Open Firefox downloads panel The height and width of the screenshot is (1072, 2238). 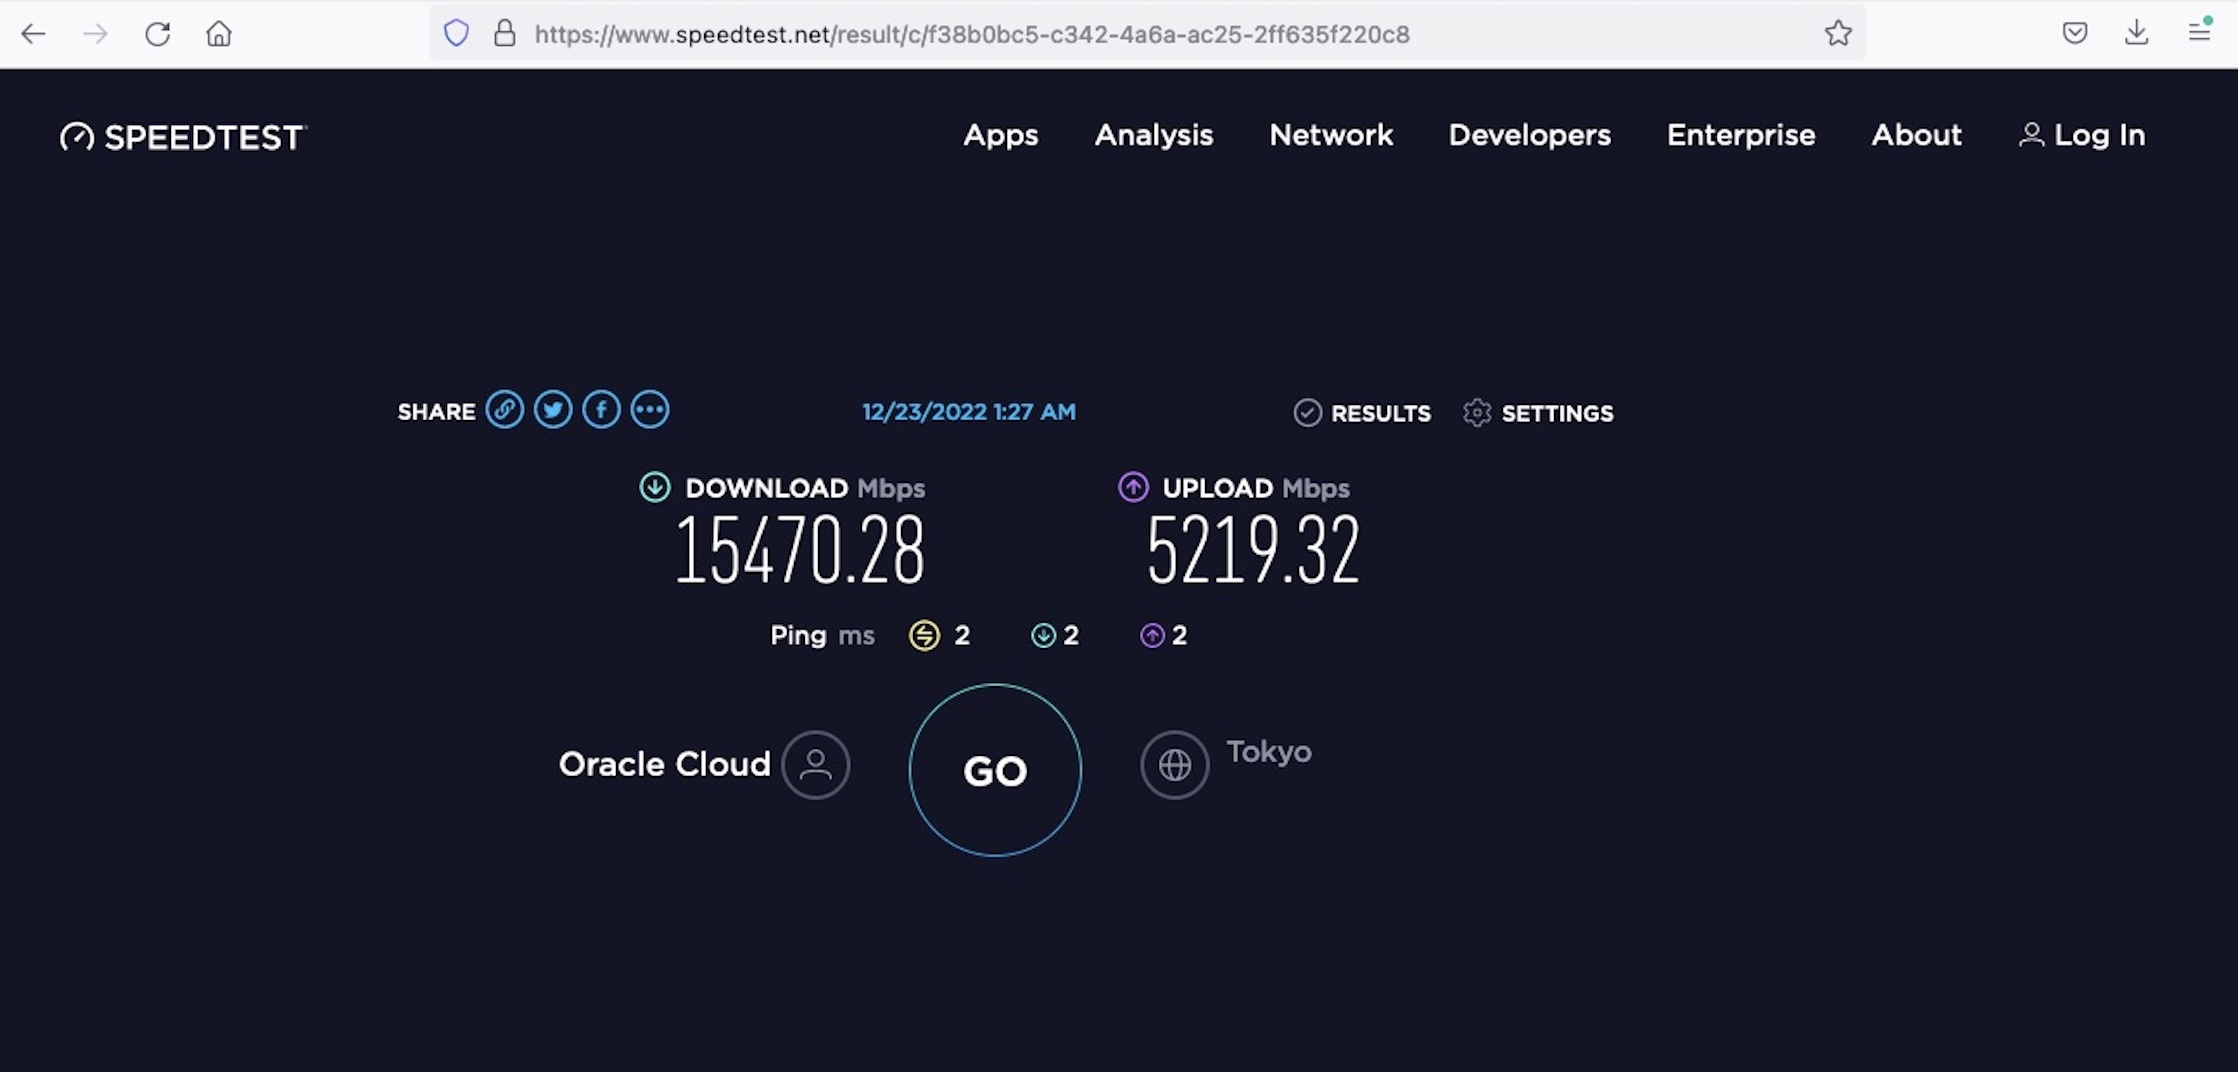2136,33
